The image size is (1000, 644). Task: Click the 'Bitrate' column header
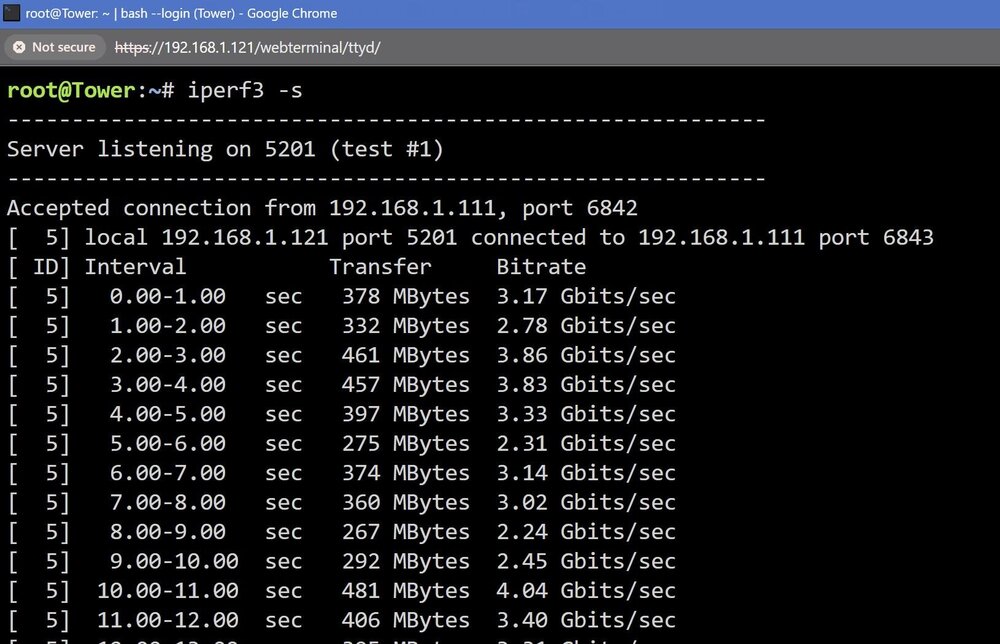tap(541, 267)
